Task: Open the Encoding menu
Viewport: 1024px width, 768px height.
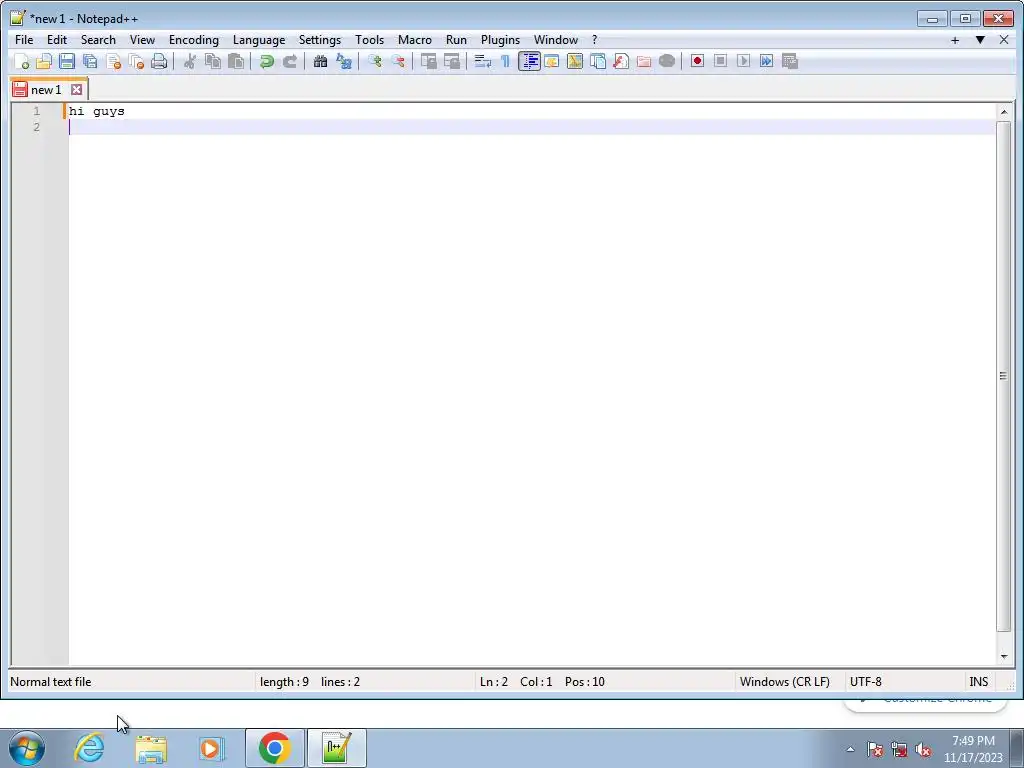Action: point(193,40)
